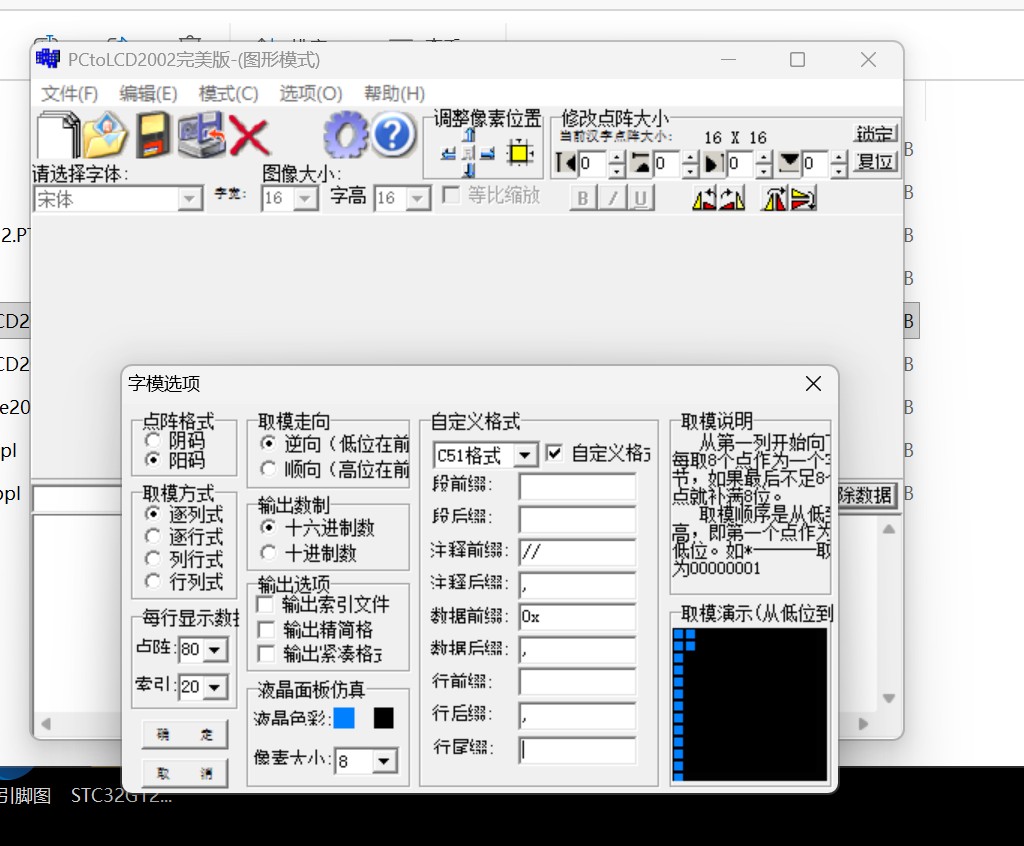This screenshot has width=1024, height=846.
Task: Open the 像素大小 dropdown showing 8
Action: (x=385, y=762)
